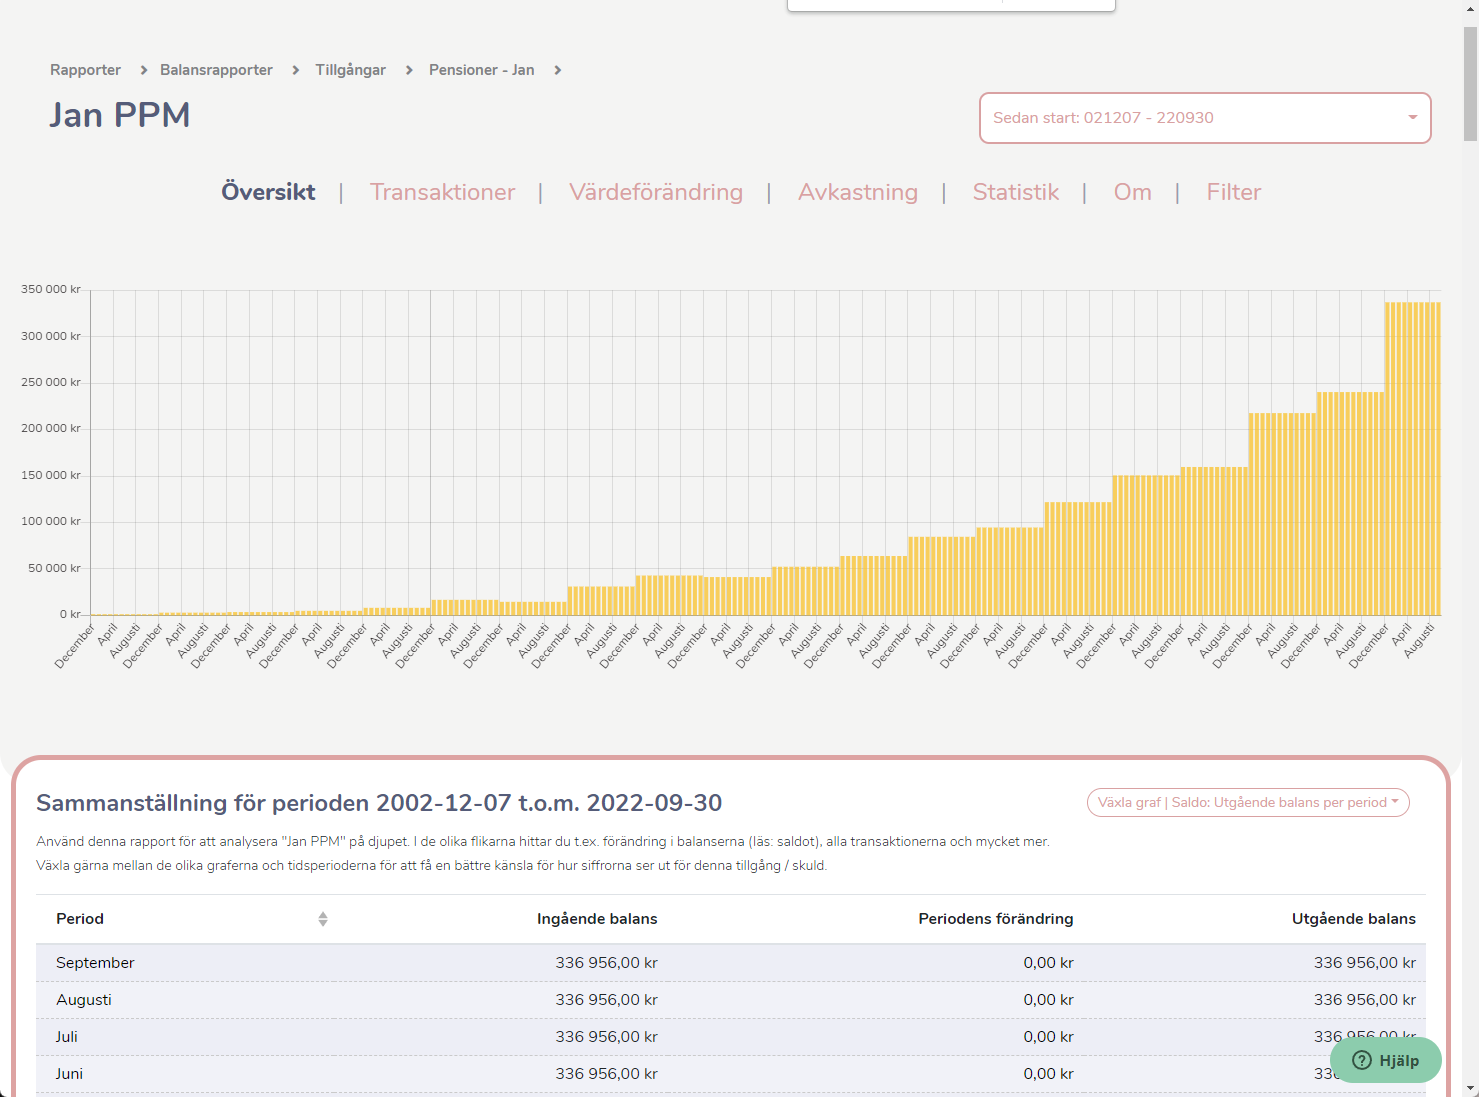Click the scrollbar down arrow

pos(1470,1088)
